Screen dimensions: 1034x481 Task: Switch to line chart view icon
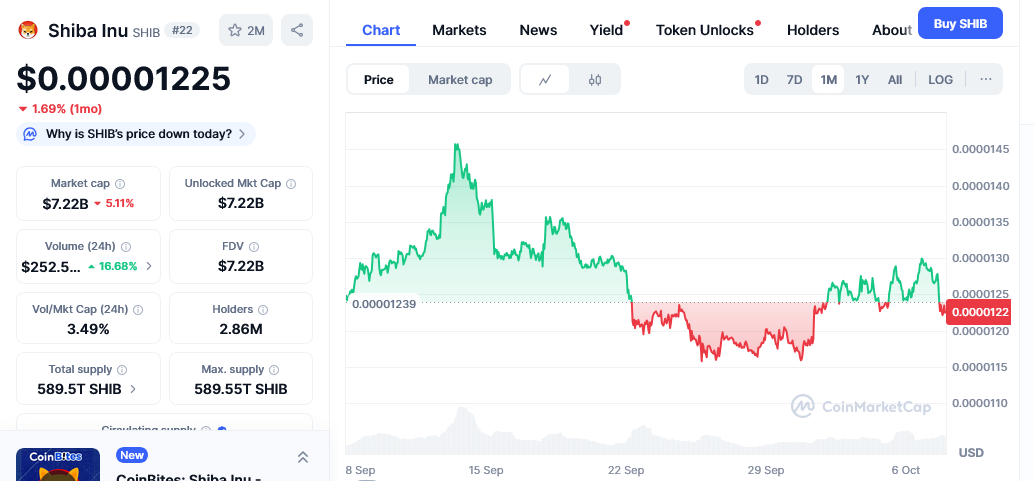coord(545,80)
